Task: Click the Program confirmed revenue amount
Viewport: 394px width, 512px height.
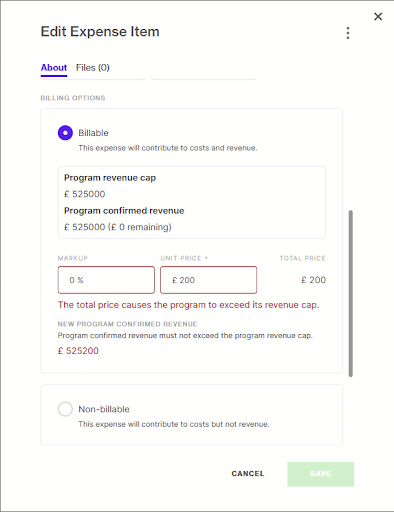Action: pos(118,227)
